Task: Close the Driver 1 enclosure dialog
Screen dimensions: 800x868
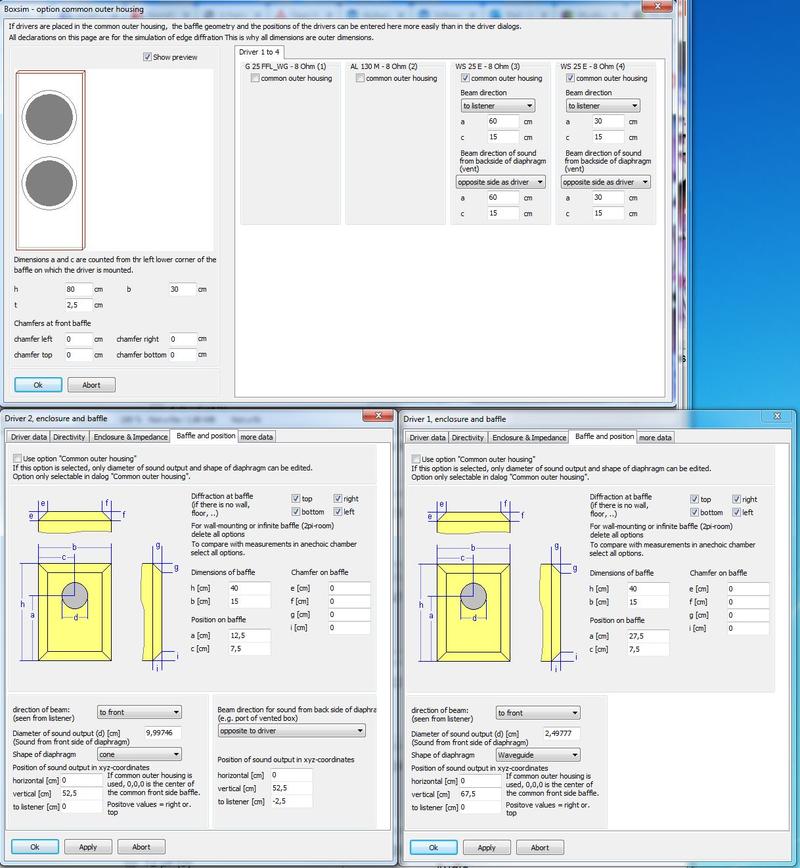Action: tap(779, 417)
